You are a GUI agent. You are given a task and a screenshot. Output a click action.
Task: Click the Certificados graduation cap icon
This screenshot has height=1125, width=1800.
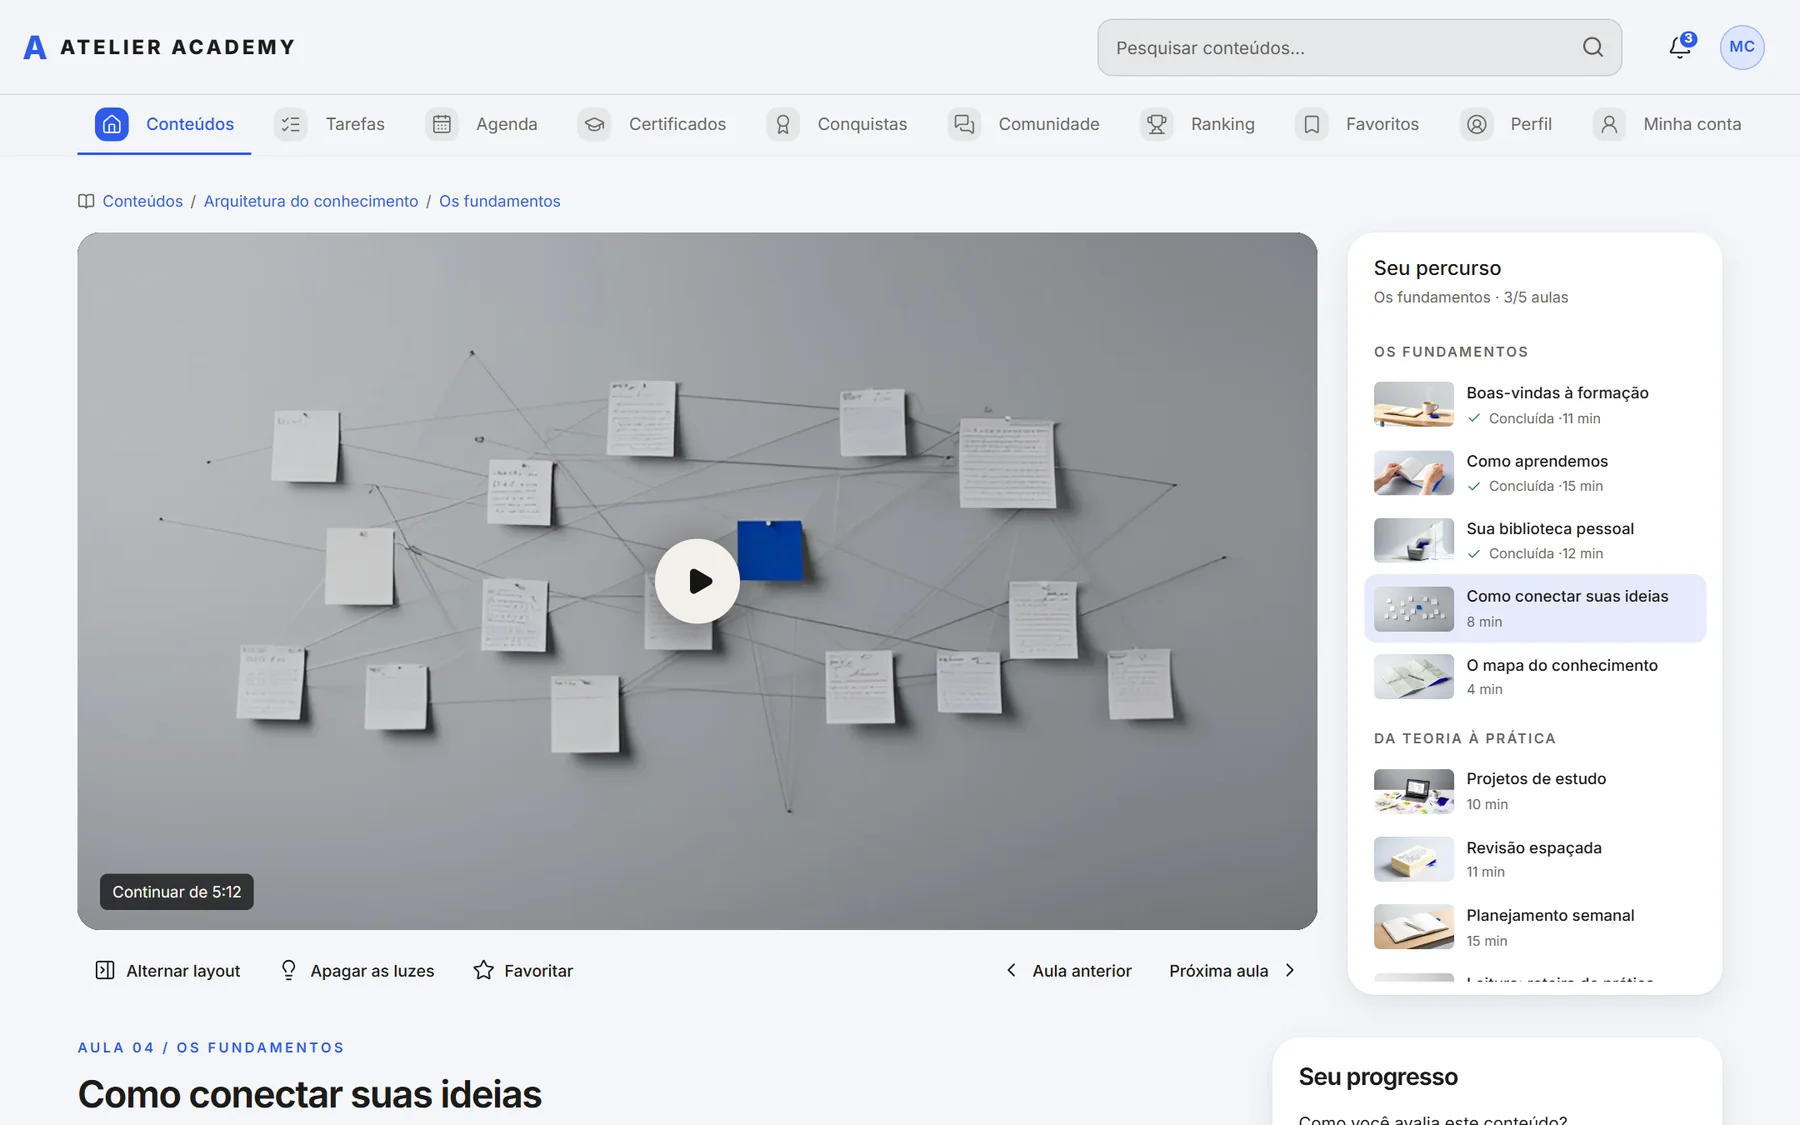(x=595, y=124)
